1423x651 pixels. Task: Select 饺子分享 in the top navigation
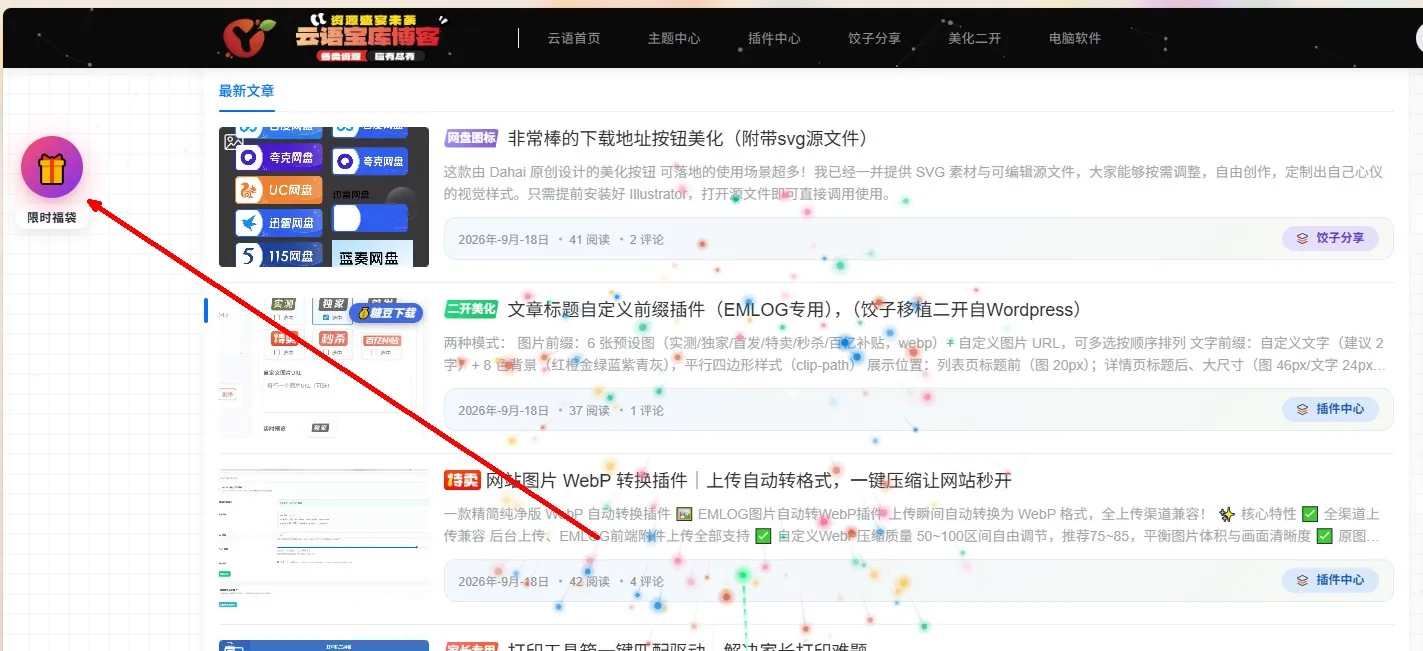click(x=874, y=38)
